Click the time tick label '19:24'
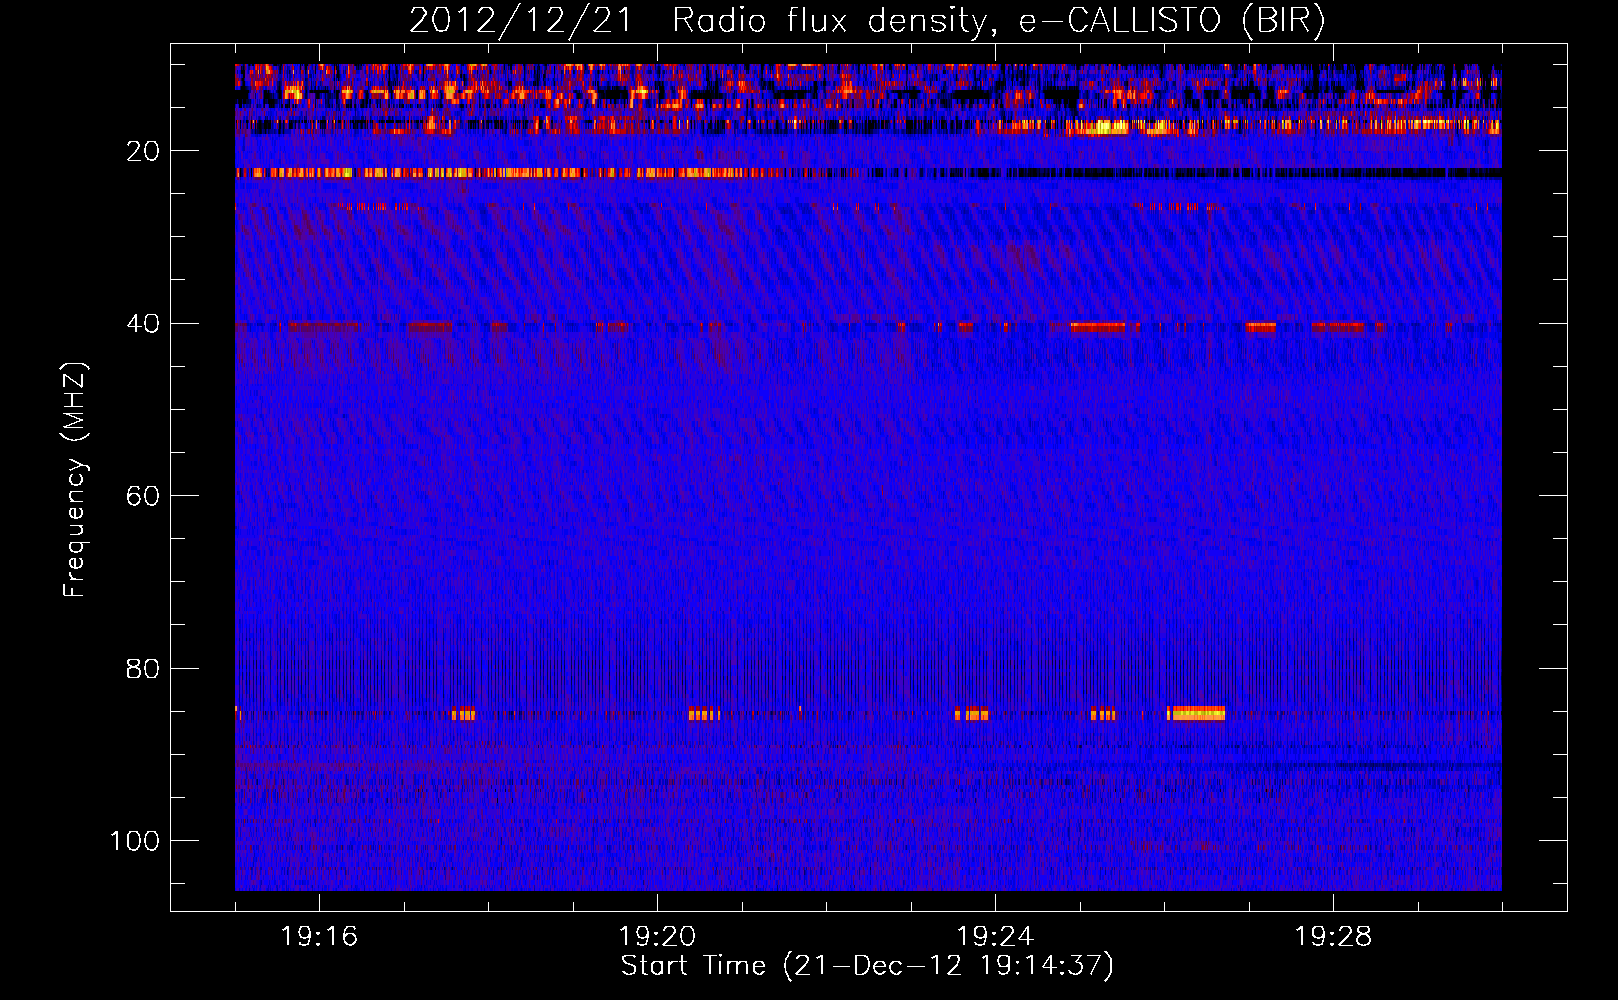The height and width of the screenshot is (1000, 1618). [x=995, y=937]
